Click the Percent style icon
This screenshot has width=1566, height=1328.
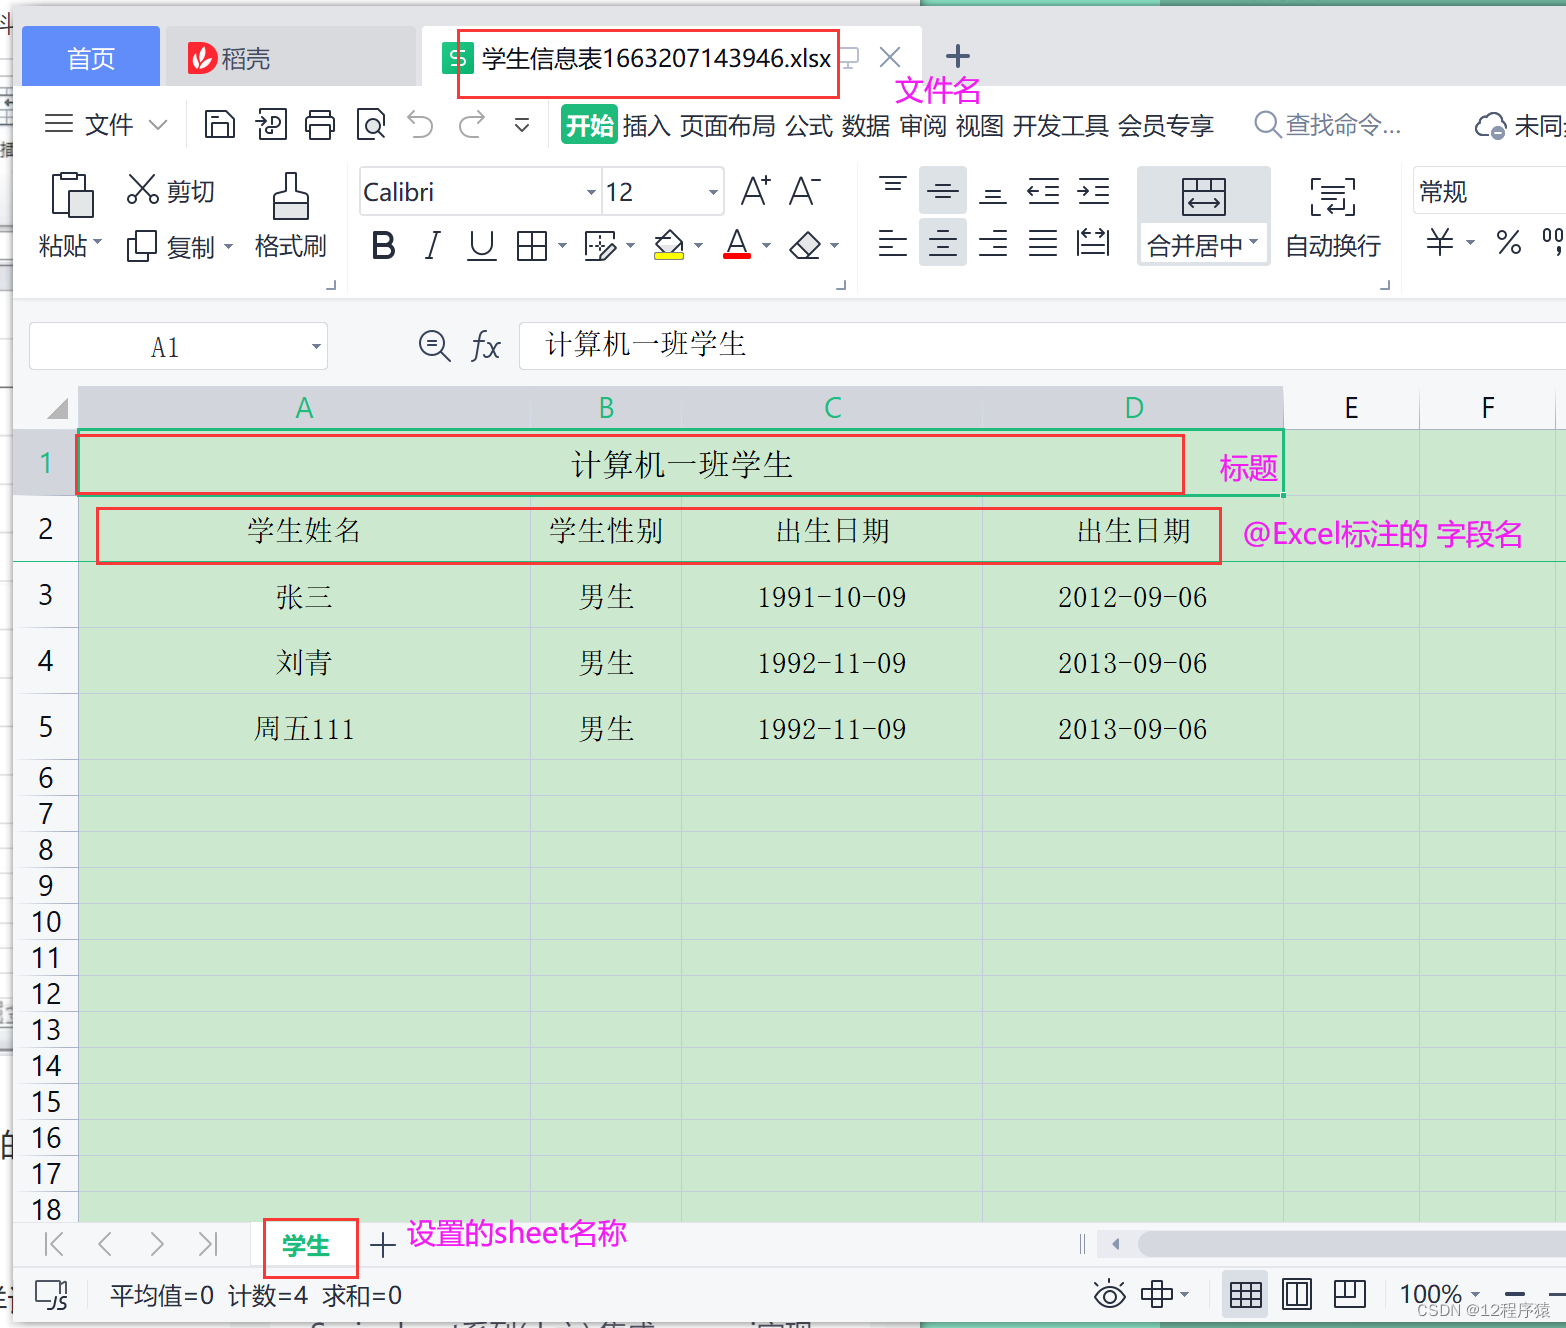coord(1509,242)
